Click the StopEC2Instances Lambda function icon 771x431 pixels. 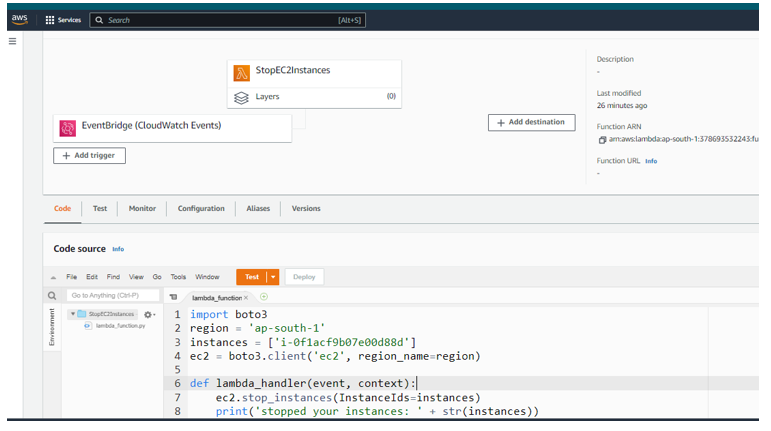tap(241, 73)
